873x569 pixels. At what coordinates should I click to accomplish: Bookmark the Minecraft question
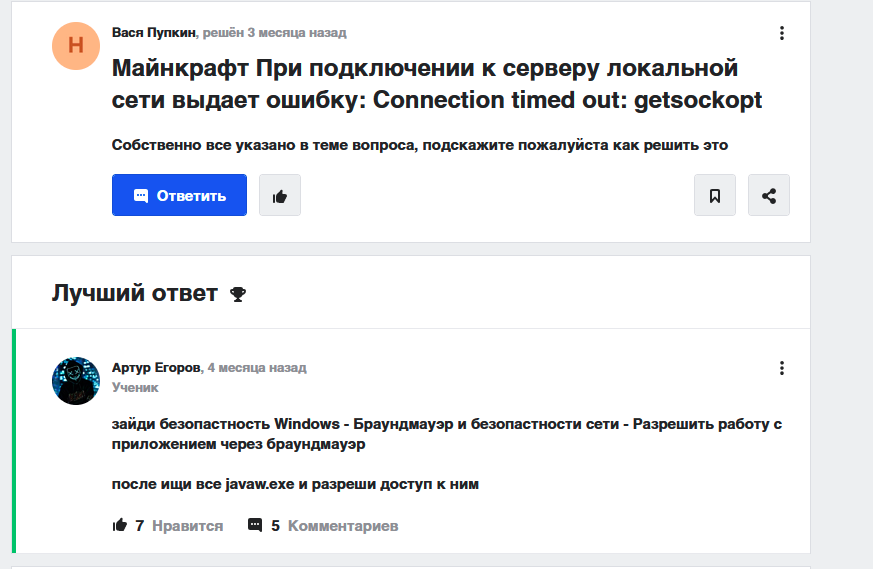point(715,195)
